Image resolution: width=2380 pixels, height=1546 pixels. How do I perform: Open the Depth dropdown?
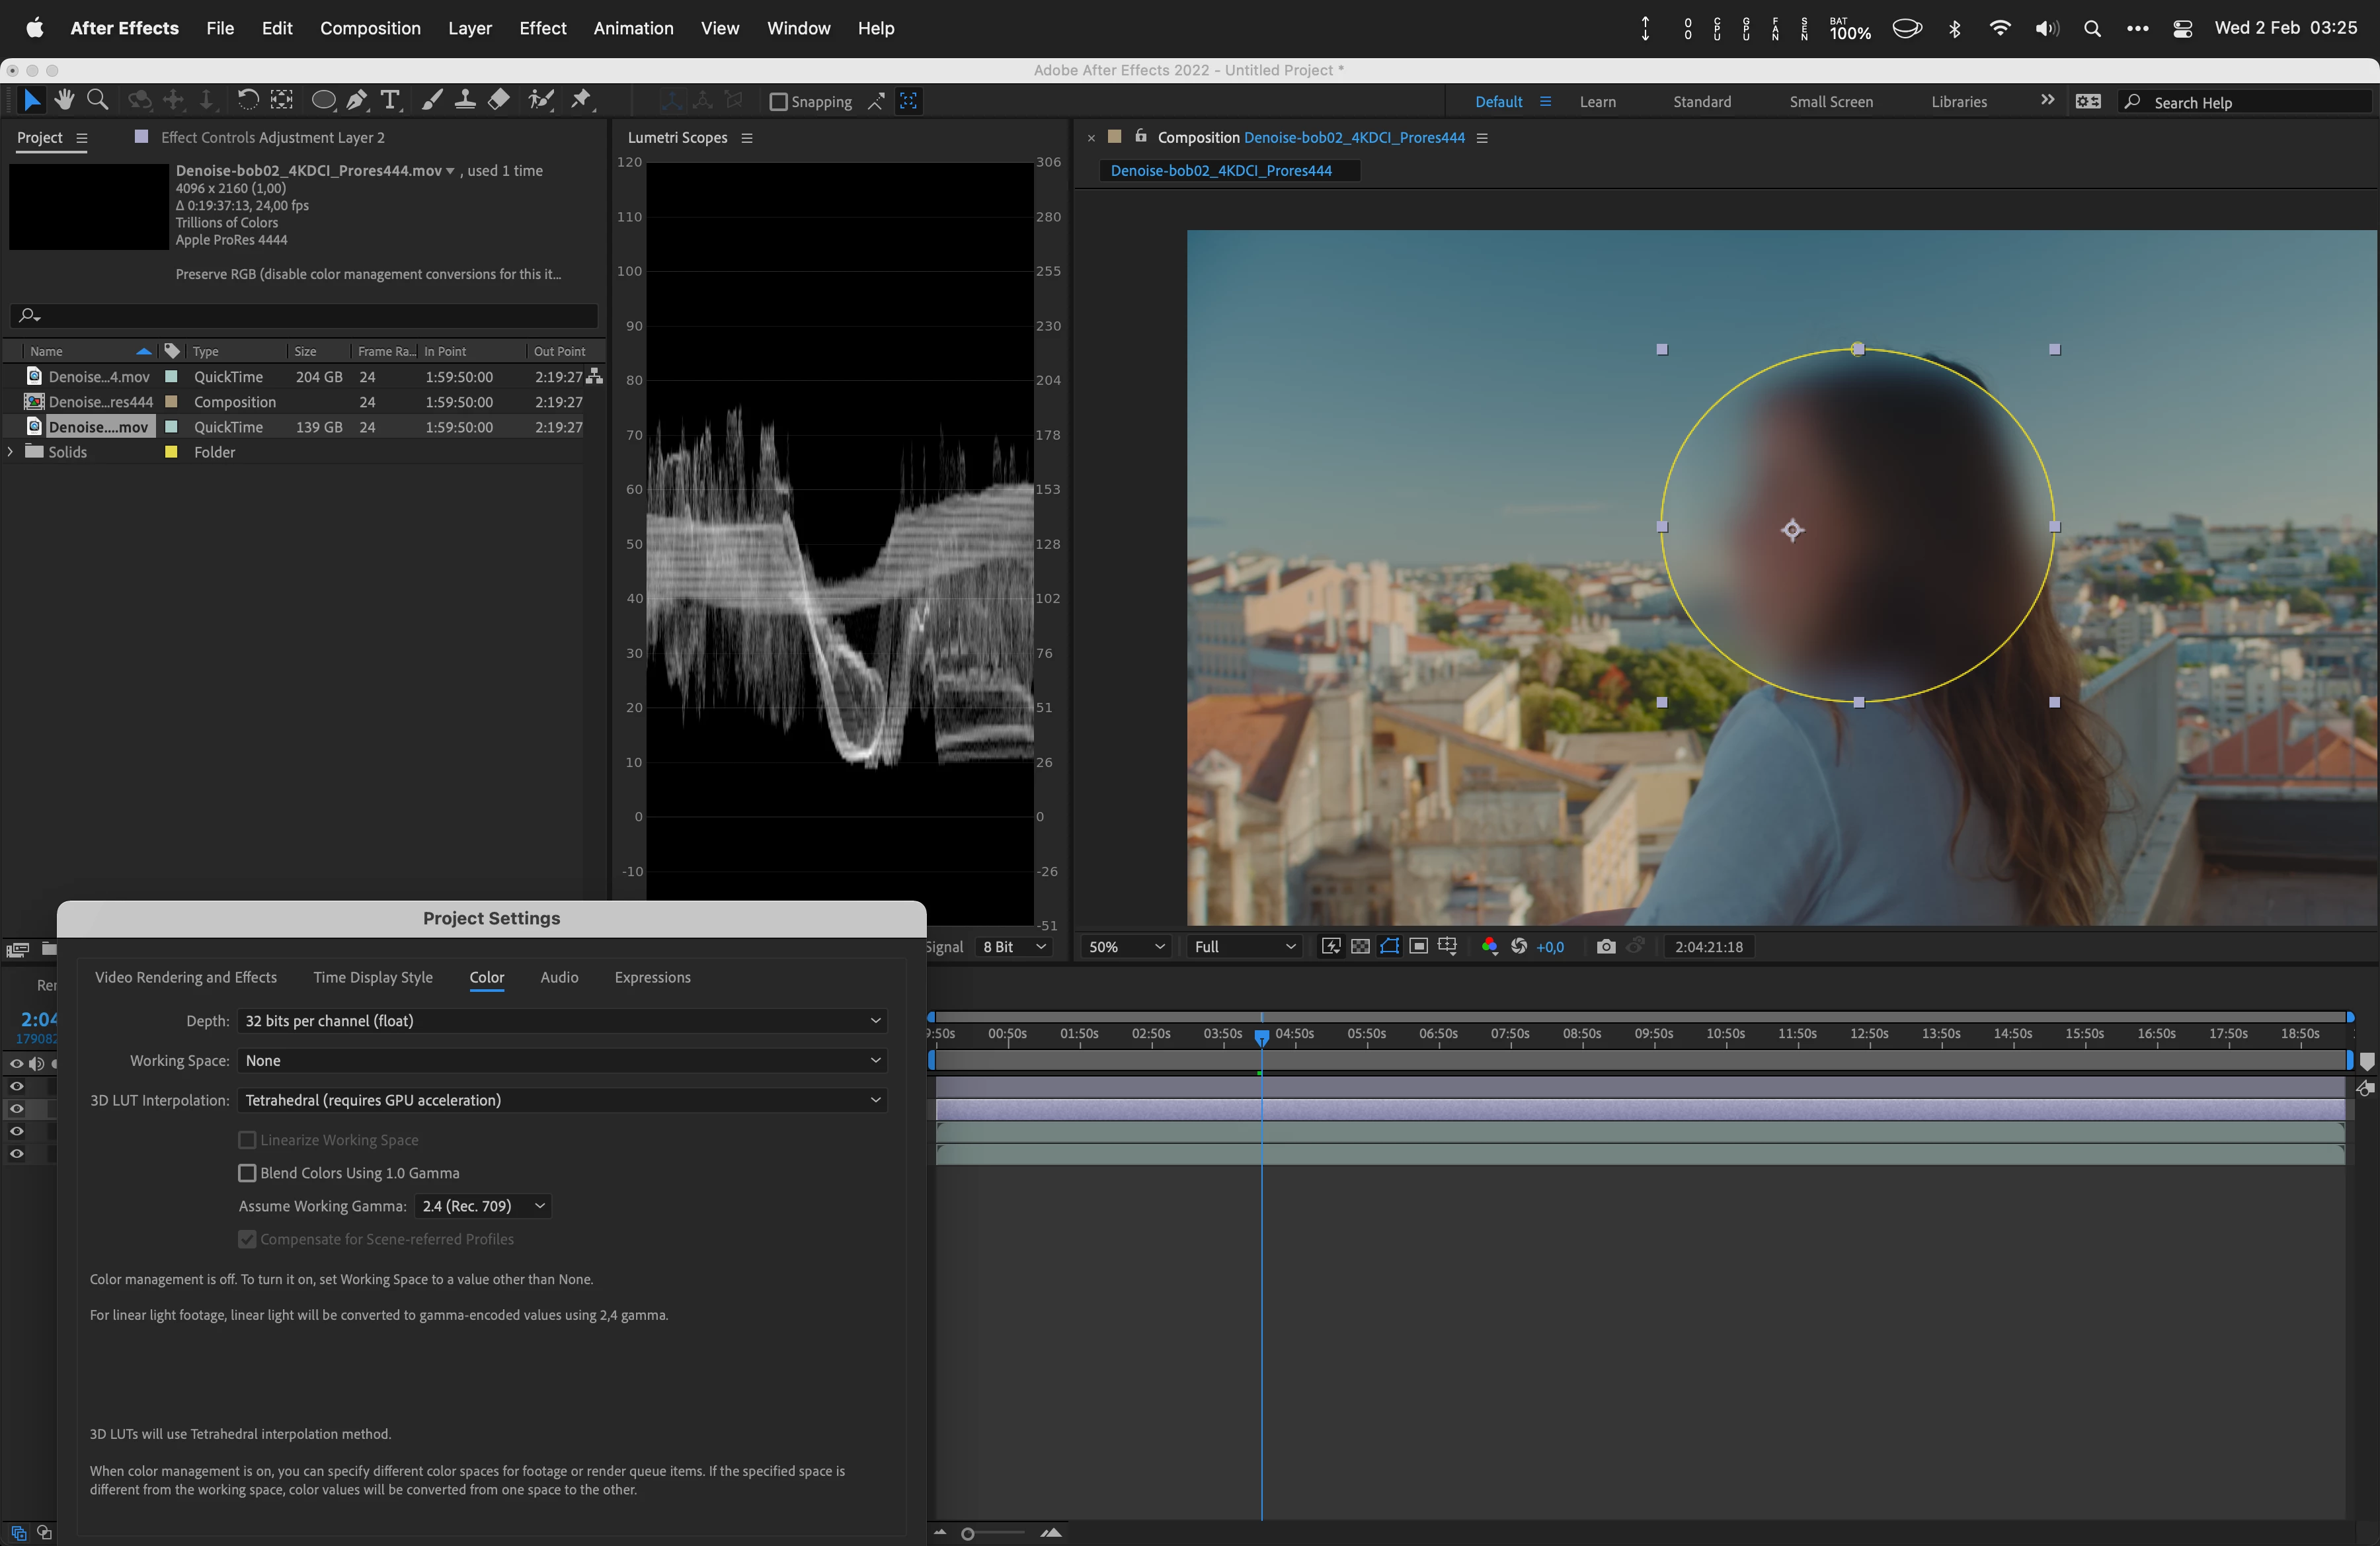562,1021
